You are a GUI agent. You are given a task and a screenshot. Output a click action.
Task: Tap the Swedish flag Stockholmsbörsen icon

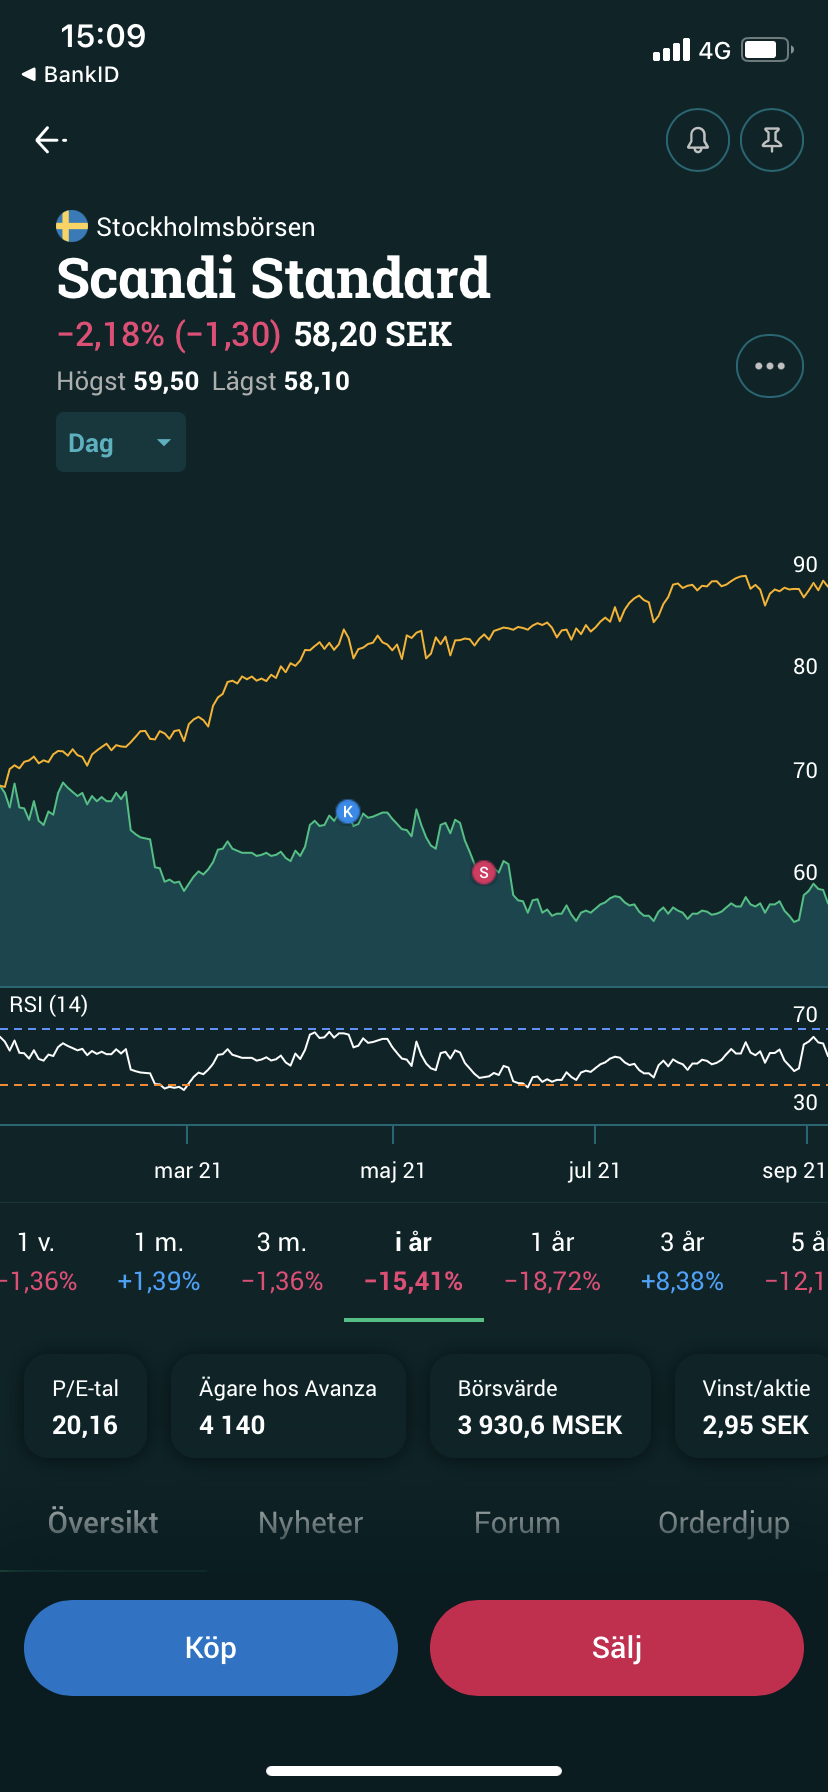click(x=72, y=227)
